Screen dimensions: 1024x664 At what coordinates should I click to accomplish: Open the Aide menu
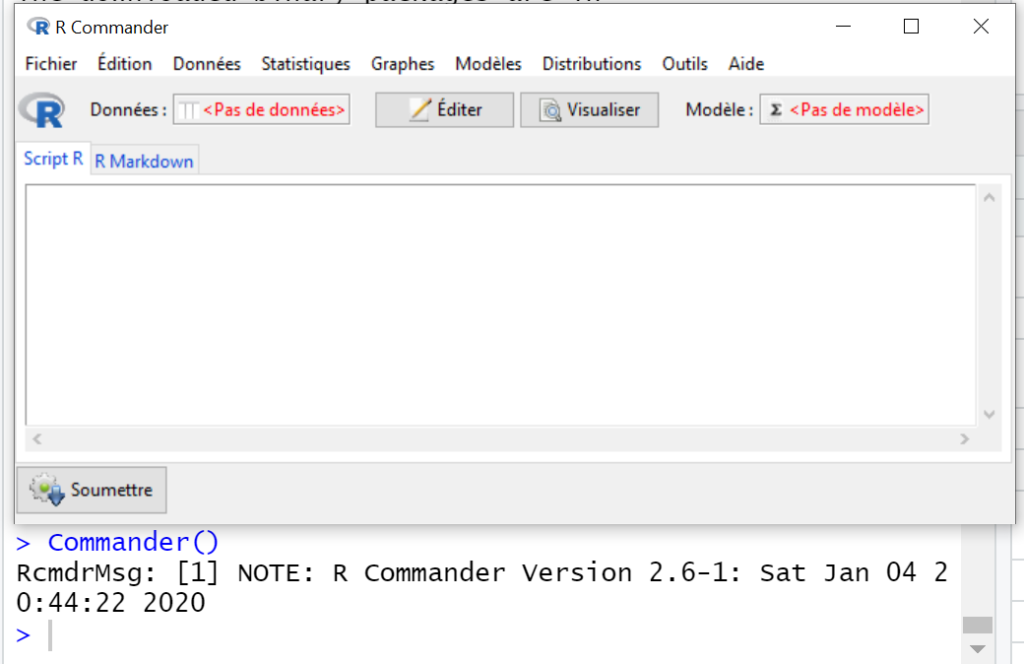click(x=745, y=63)
